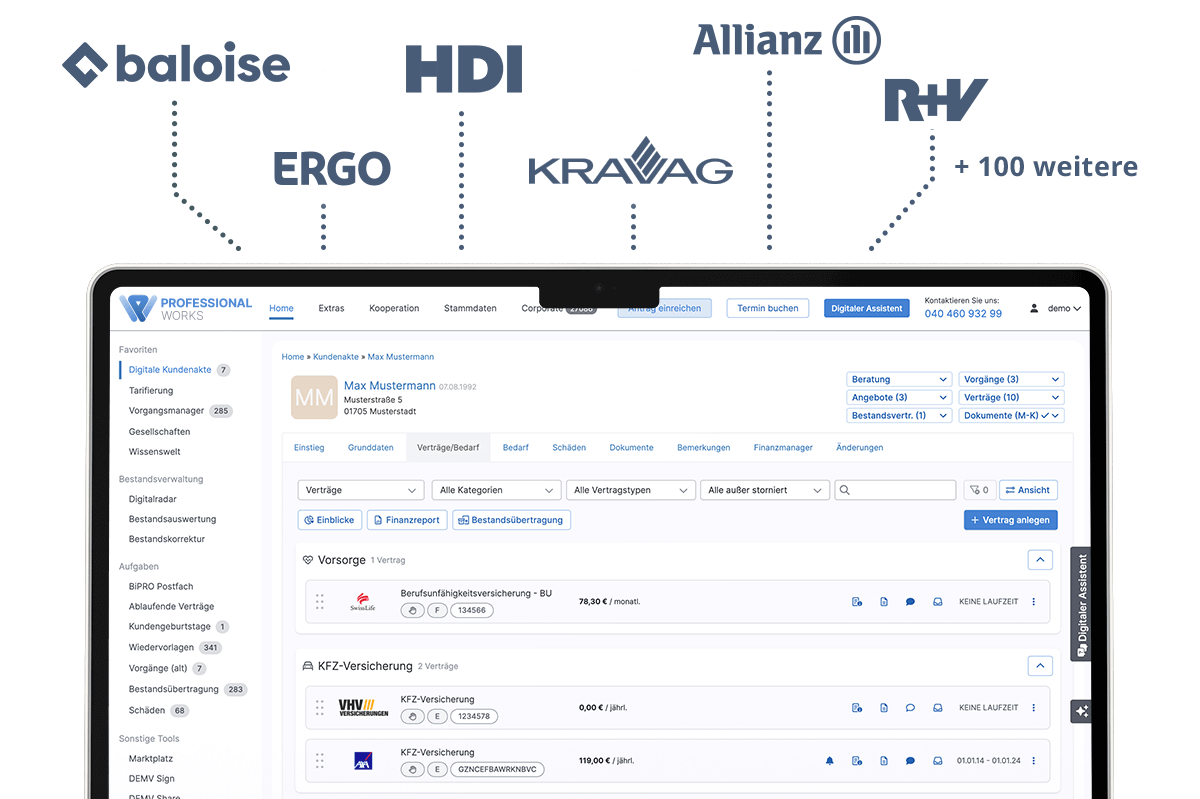1200x799 pixels.
Task: Open the Alle Kategorien dropdown
Action: tap(495, 490)
